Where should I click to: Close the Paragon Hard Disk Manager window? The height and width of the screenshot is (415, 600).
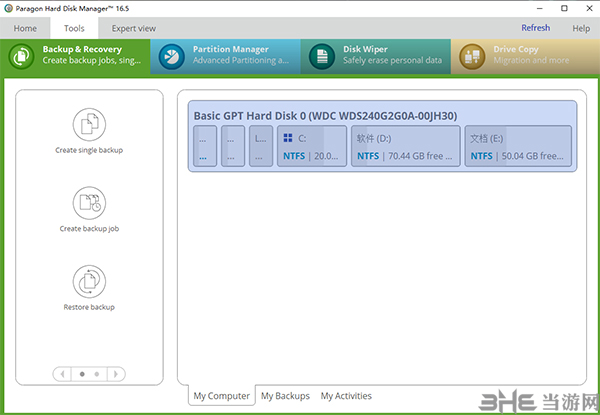click(589, 8)
